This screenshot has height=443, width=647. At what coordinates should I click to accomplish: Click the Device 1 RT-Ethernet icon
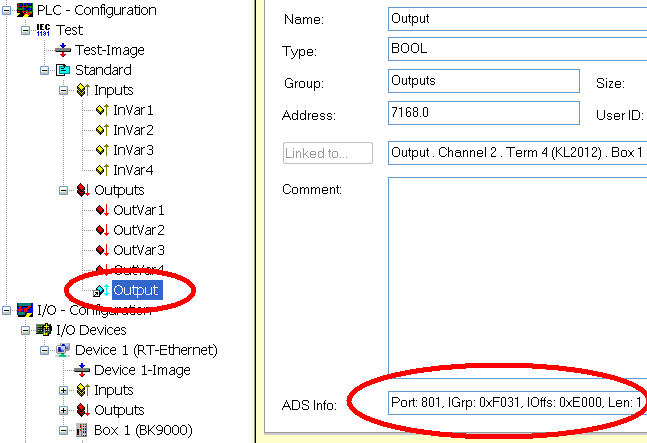(63, 350)
